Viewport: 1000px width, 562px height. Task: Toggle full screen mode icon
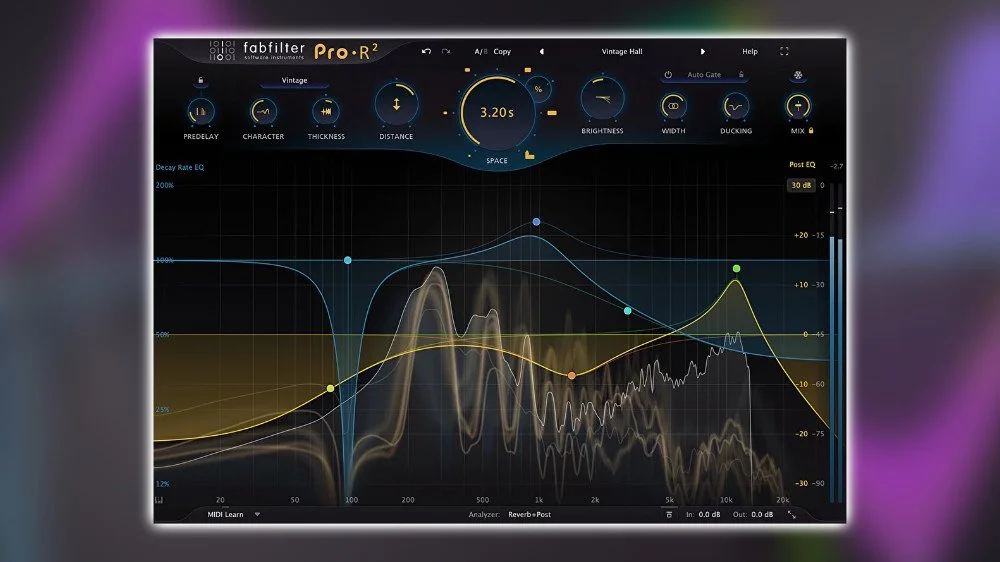[x=784, y=51]
